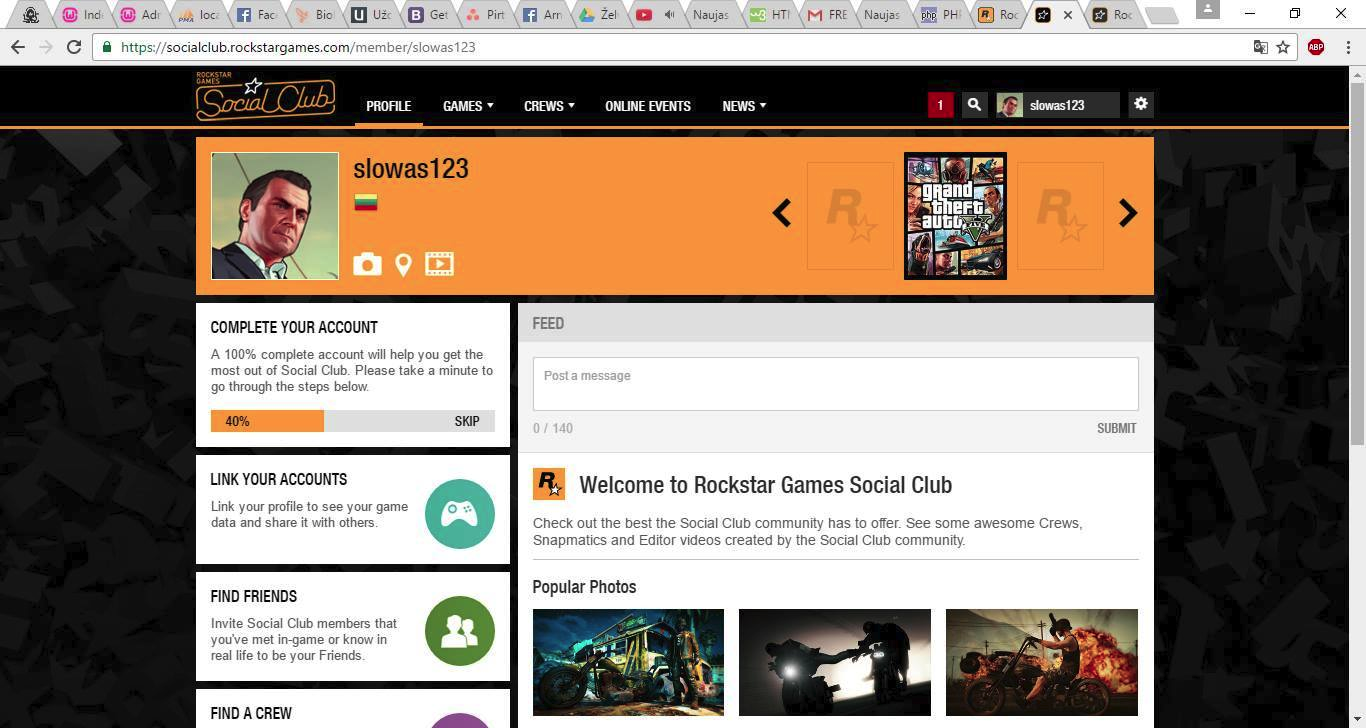
Task: Open the search magnifier icon
Action: (974, 105)
